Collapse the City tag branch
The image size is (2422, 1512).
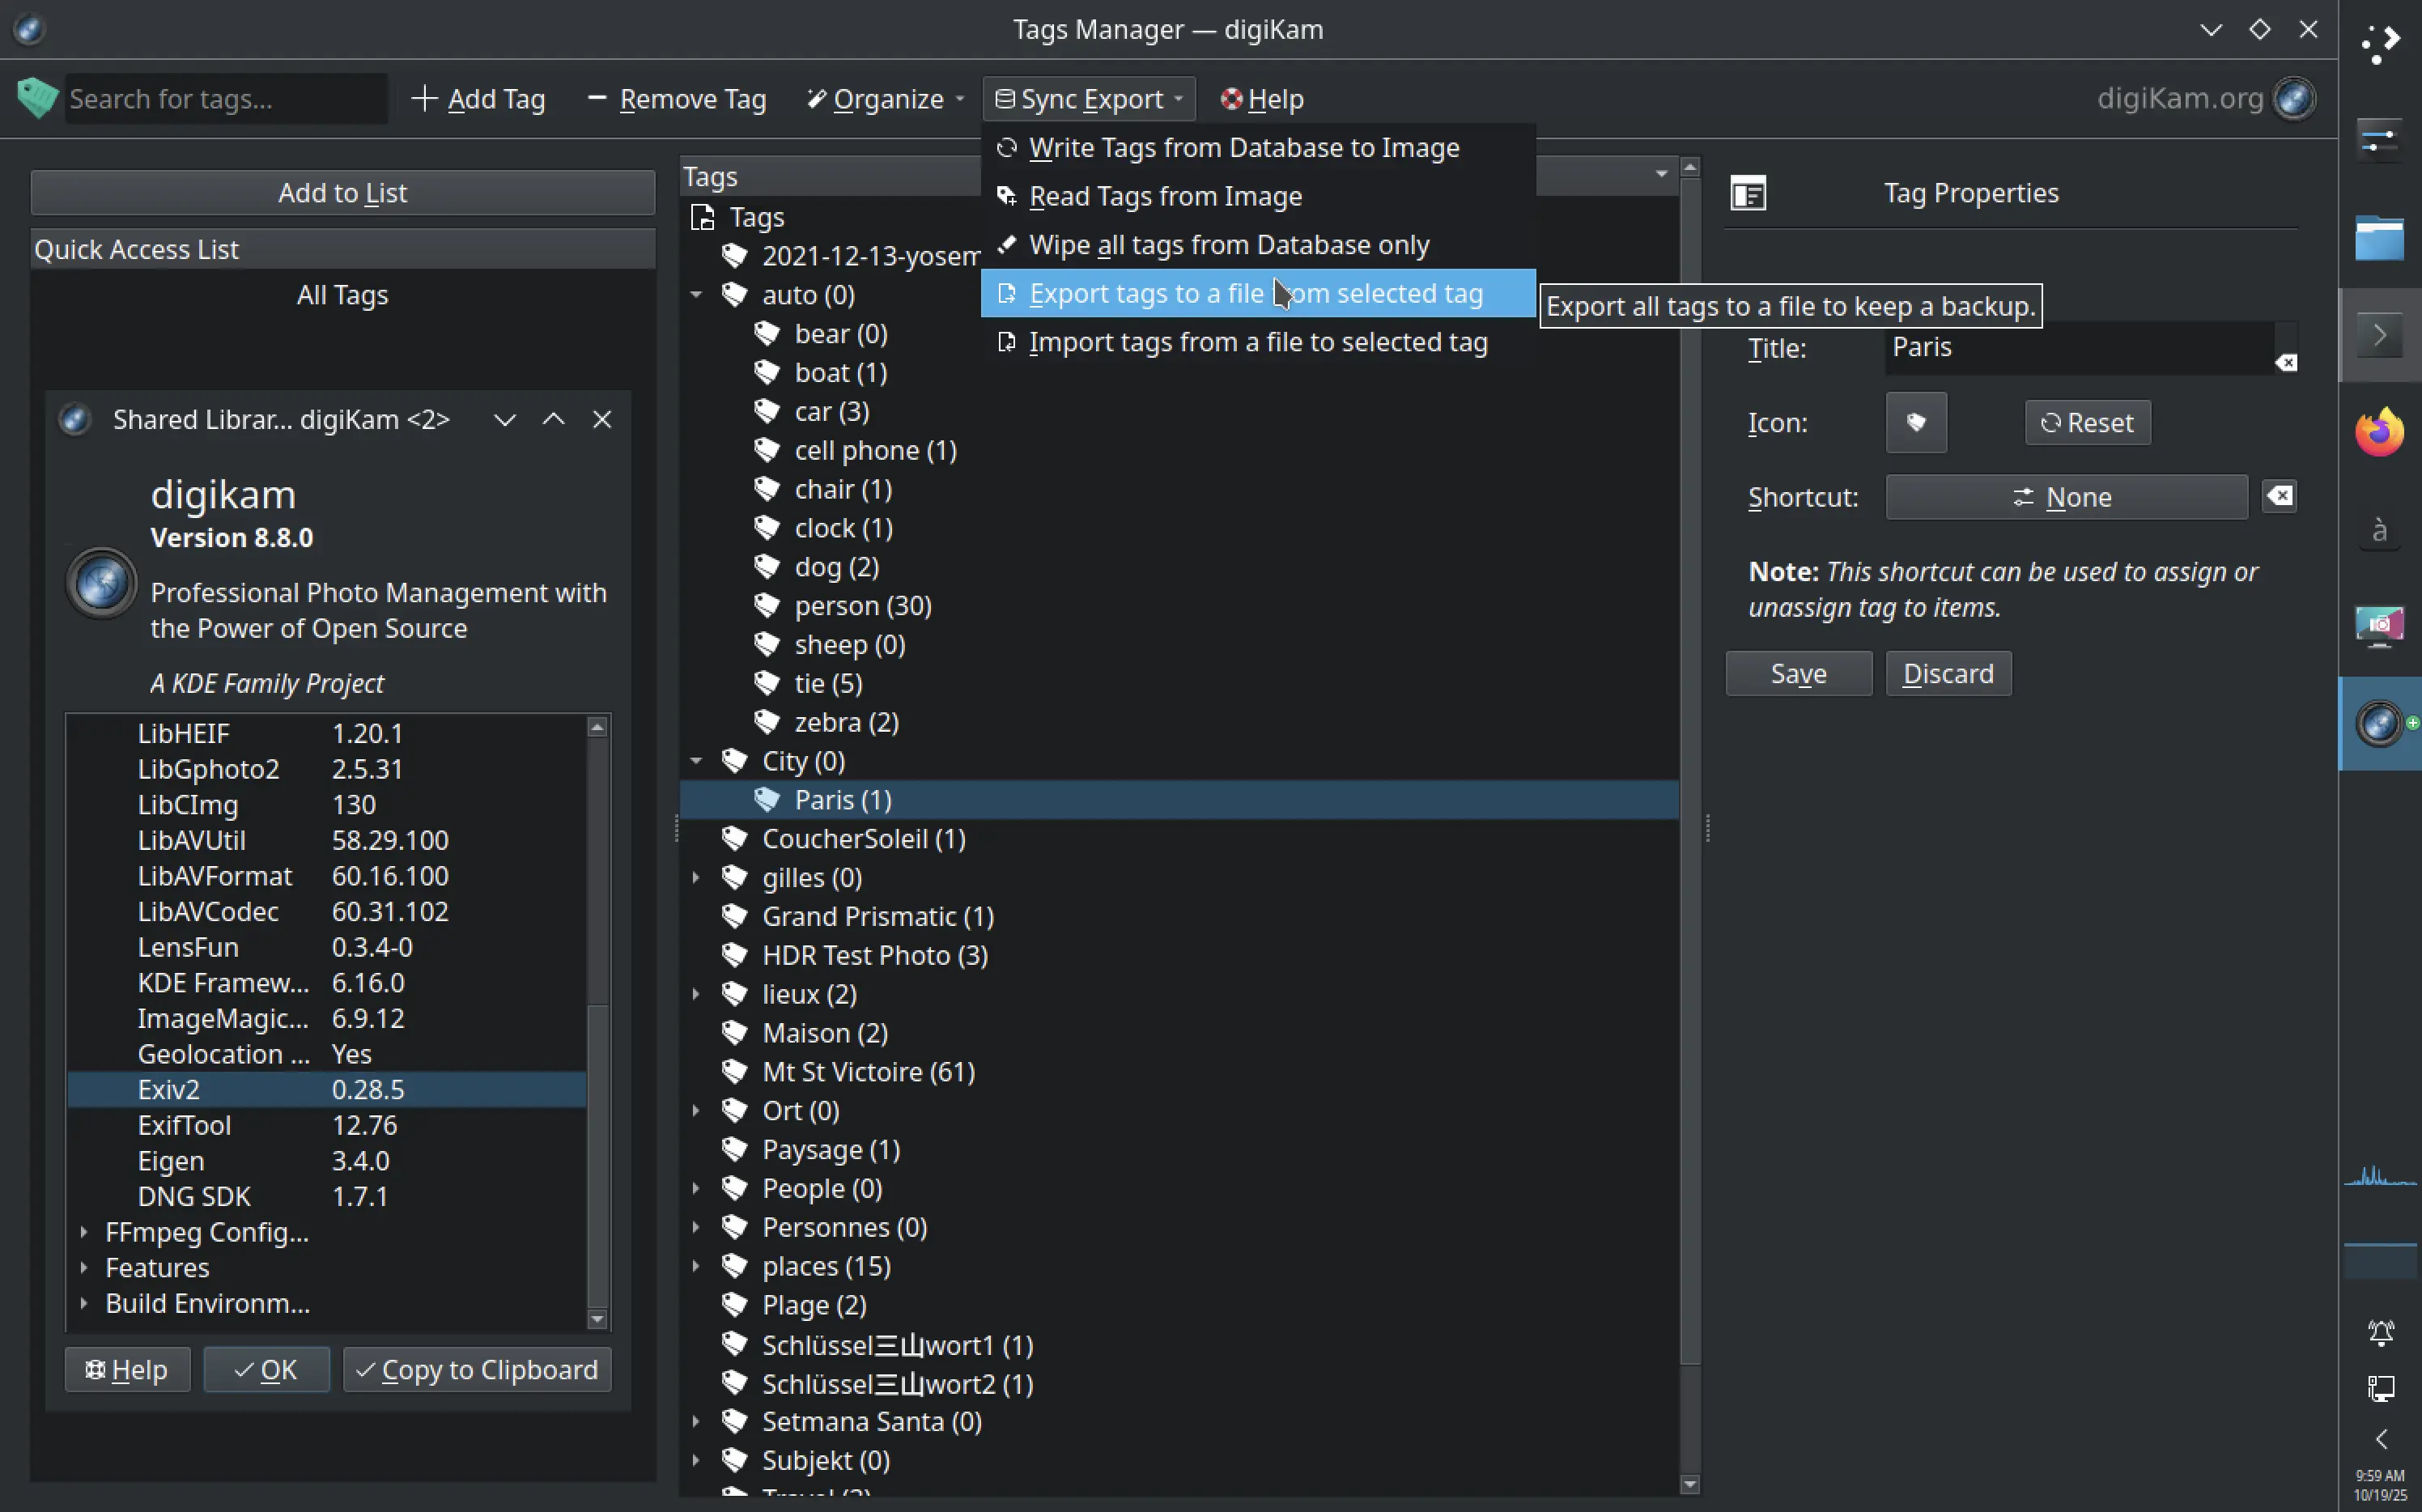696,760
